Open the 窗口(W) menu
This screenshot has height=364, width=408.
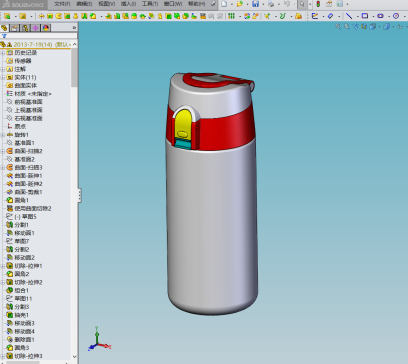click(x=173, y=4)
